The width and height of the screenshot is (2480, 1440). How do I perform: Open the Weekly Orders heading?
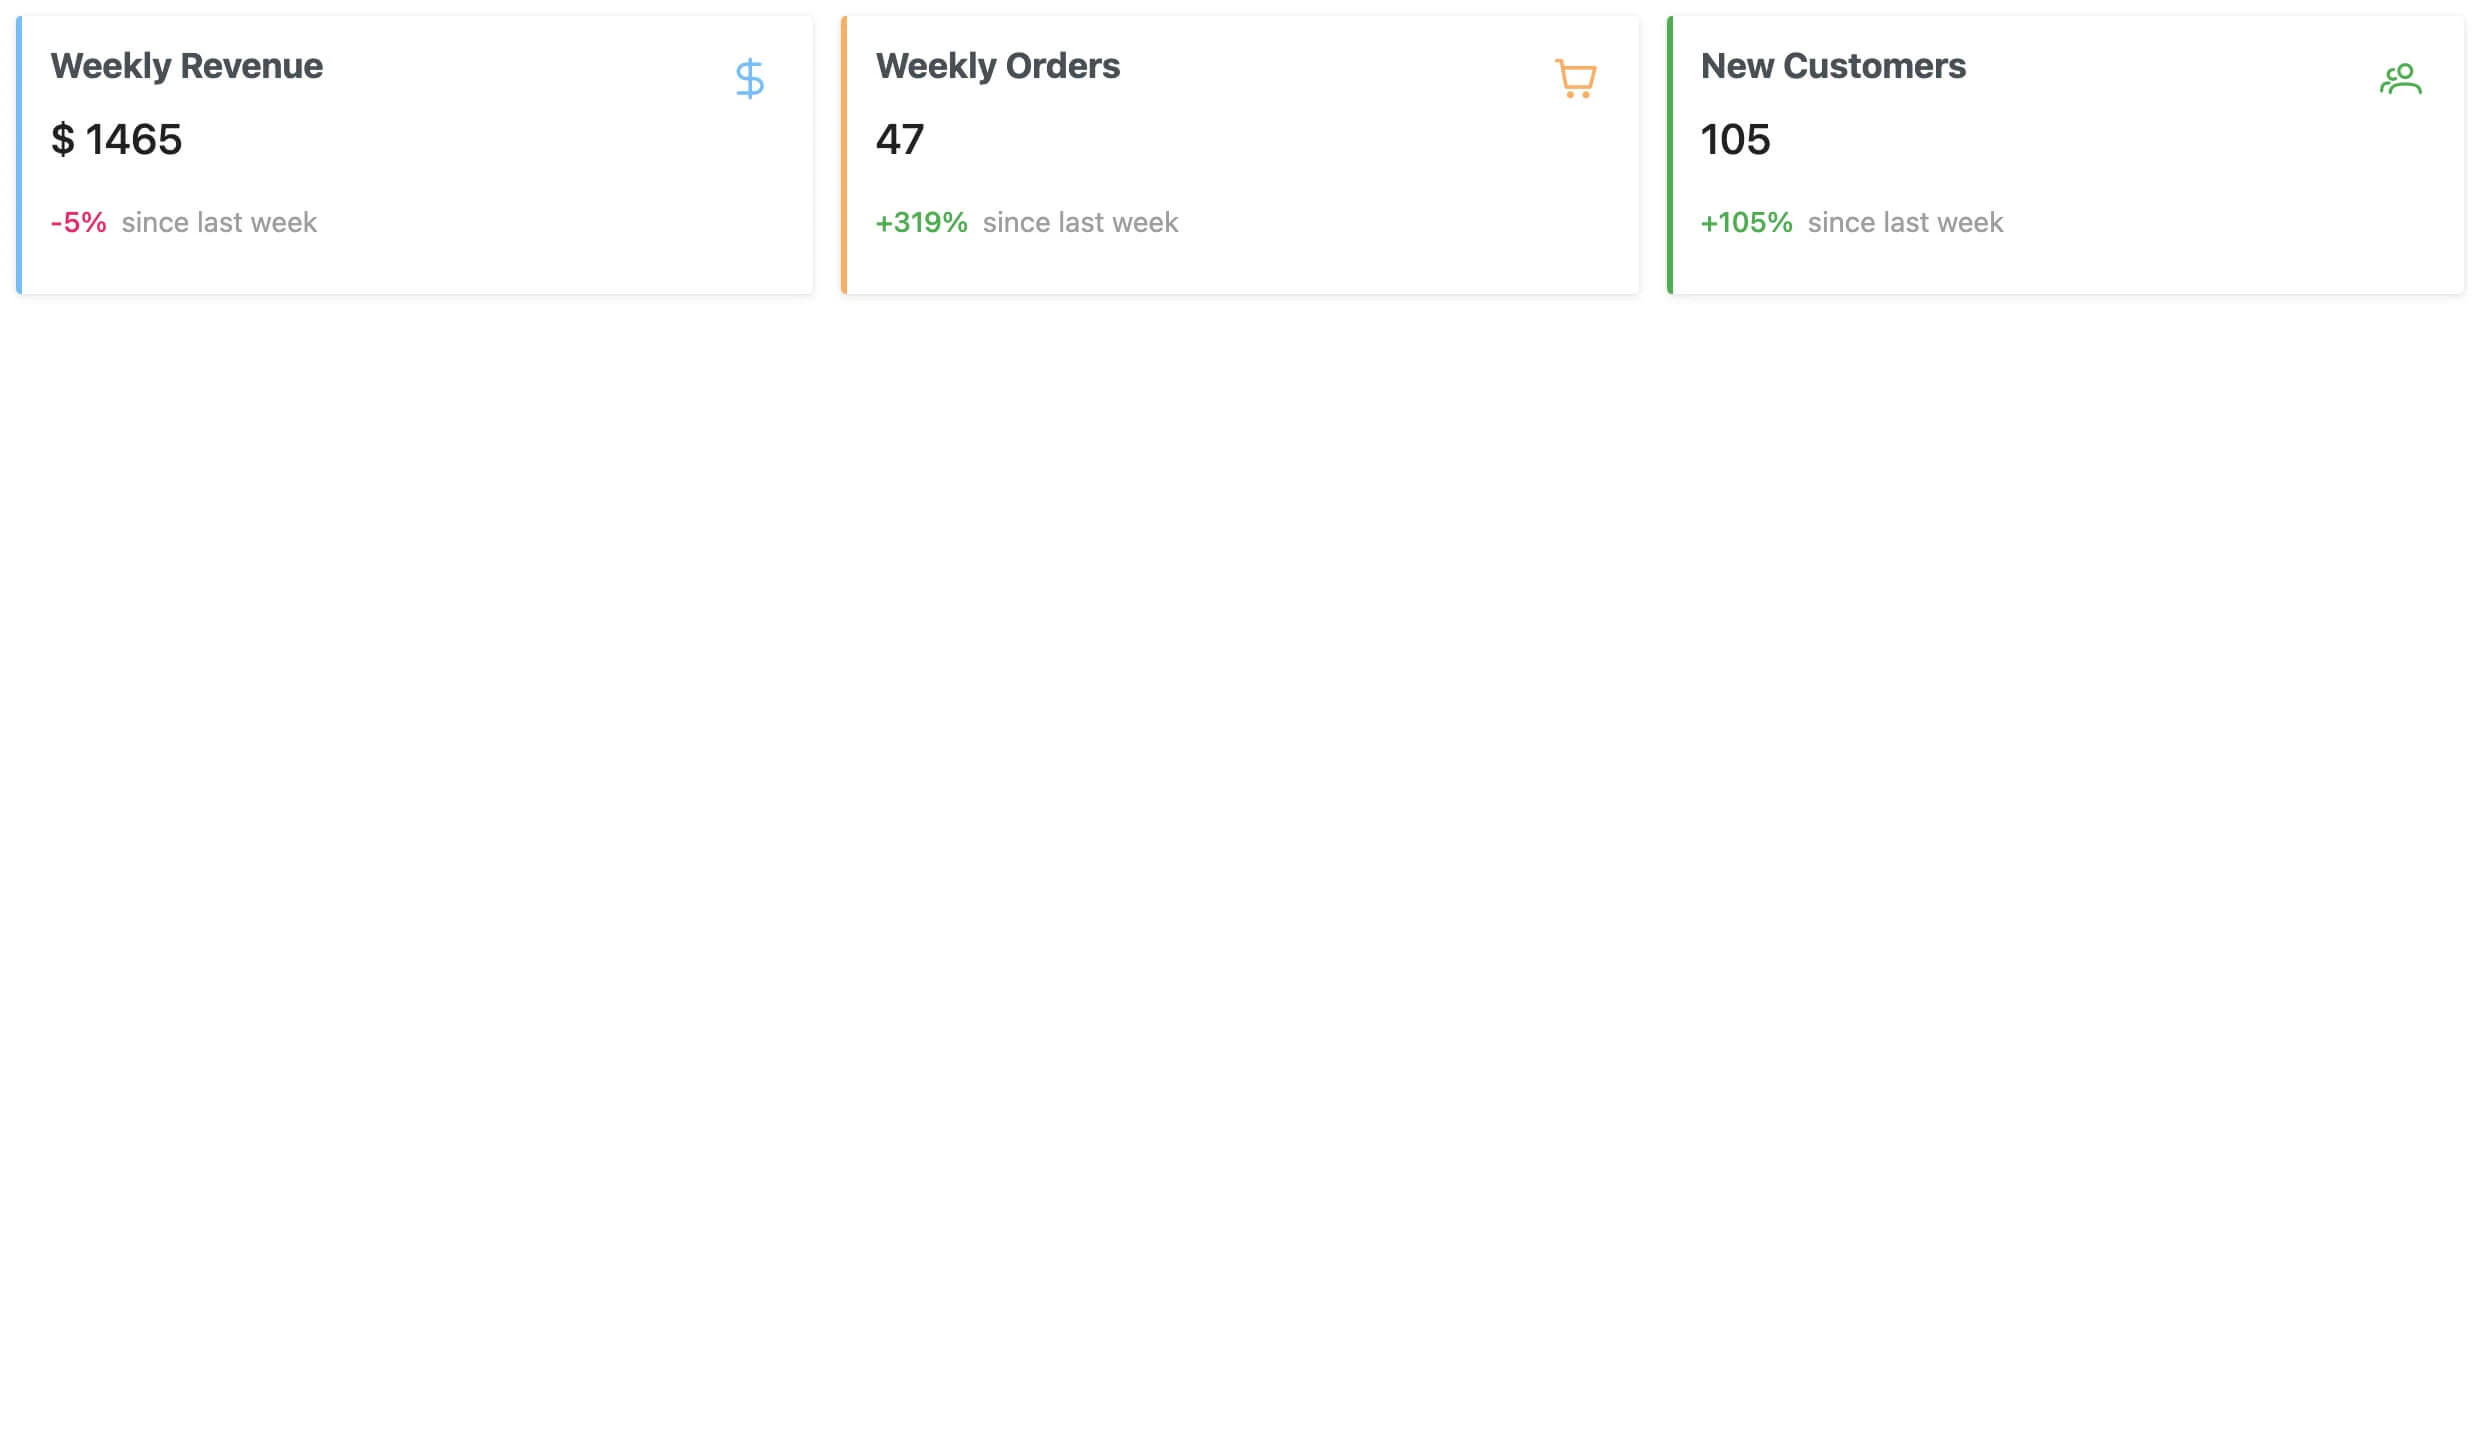pyautogui.click(x=998, y=66)
